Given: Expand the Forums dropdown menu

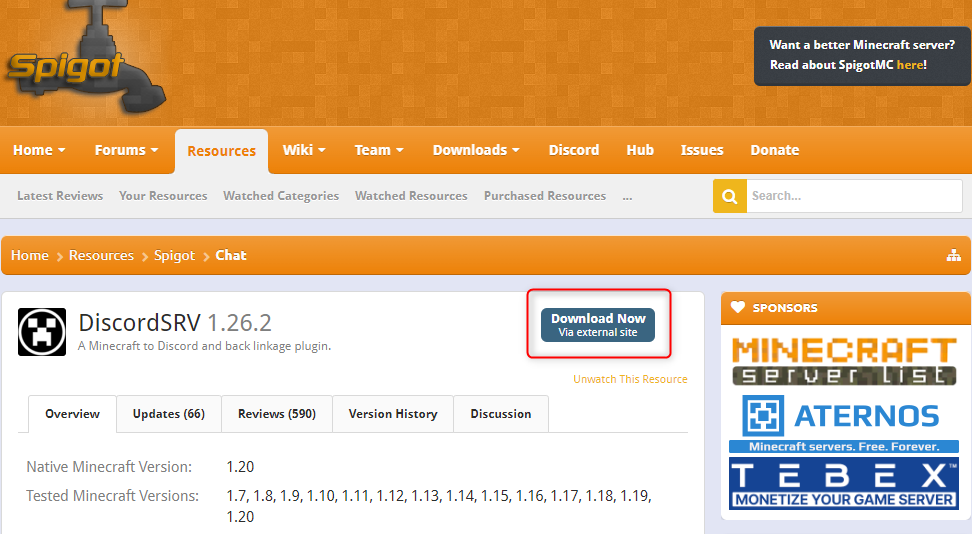Looking at the screenshot, I should (126, 150).
